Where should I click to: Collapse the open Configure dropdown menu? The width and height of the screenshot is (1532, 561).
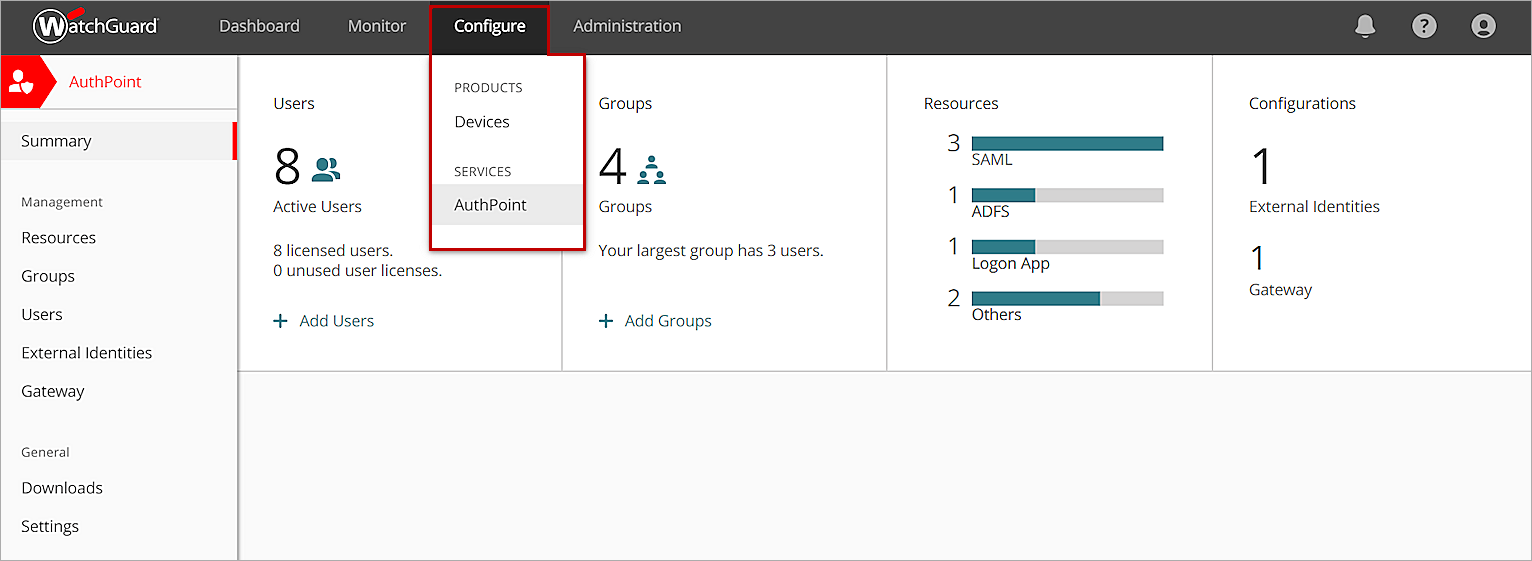pyautogui.click(x=489, y=27)
